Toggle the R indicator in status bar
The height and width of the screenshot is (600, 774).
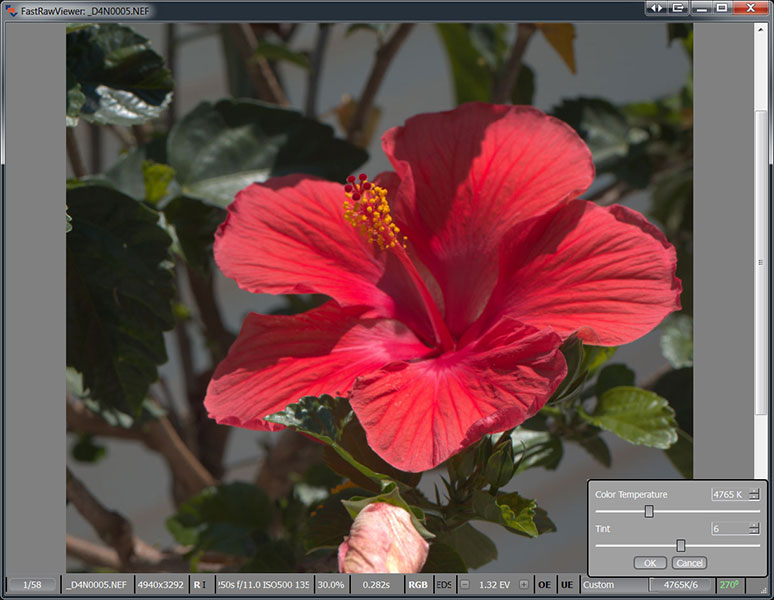click(198, 584)
